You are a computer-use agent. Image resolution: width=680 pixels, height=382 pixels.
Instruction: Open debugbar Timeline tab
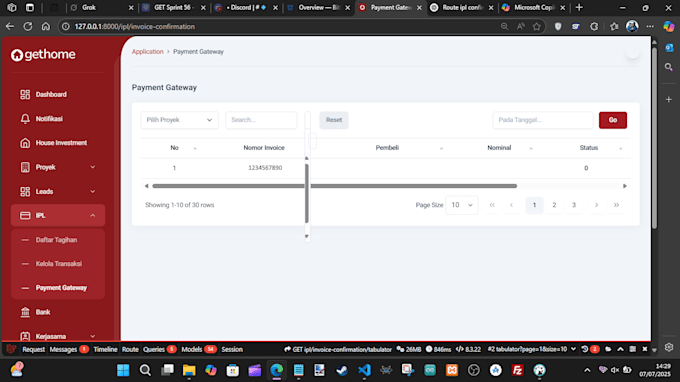pos(105,349)
